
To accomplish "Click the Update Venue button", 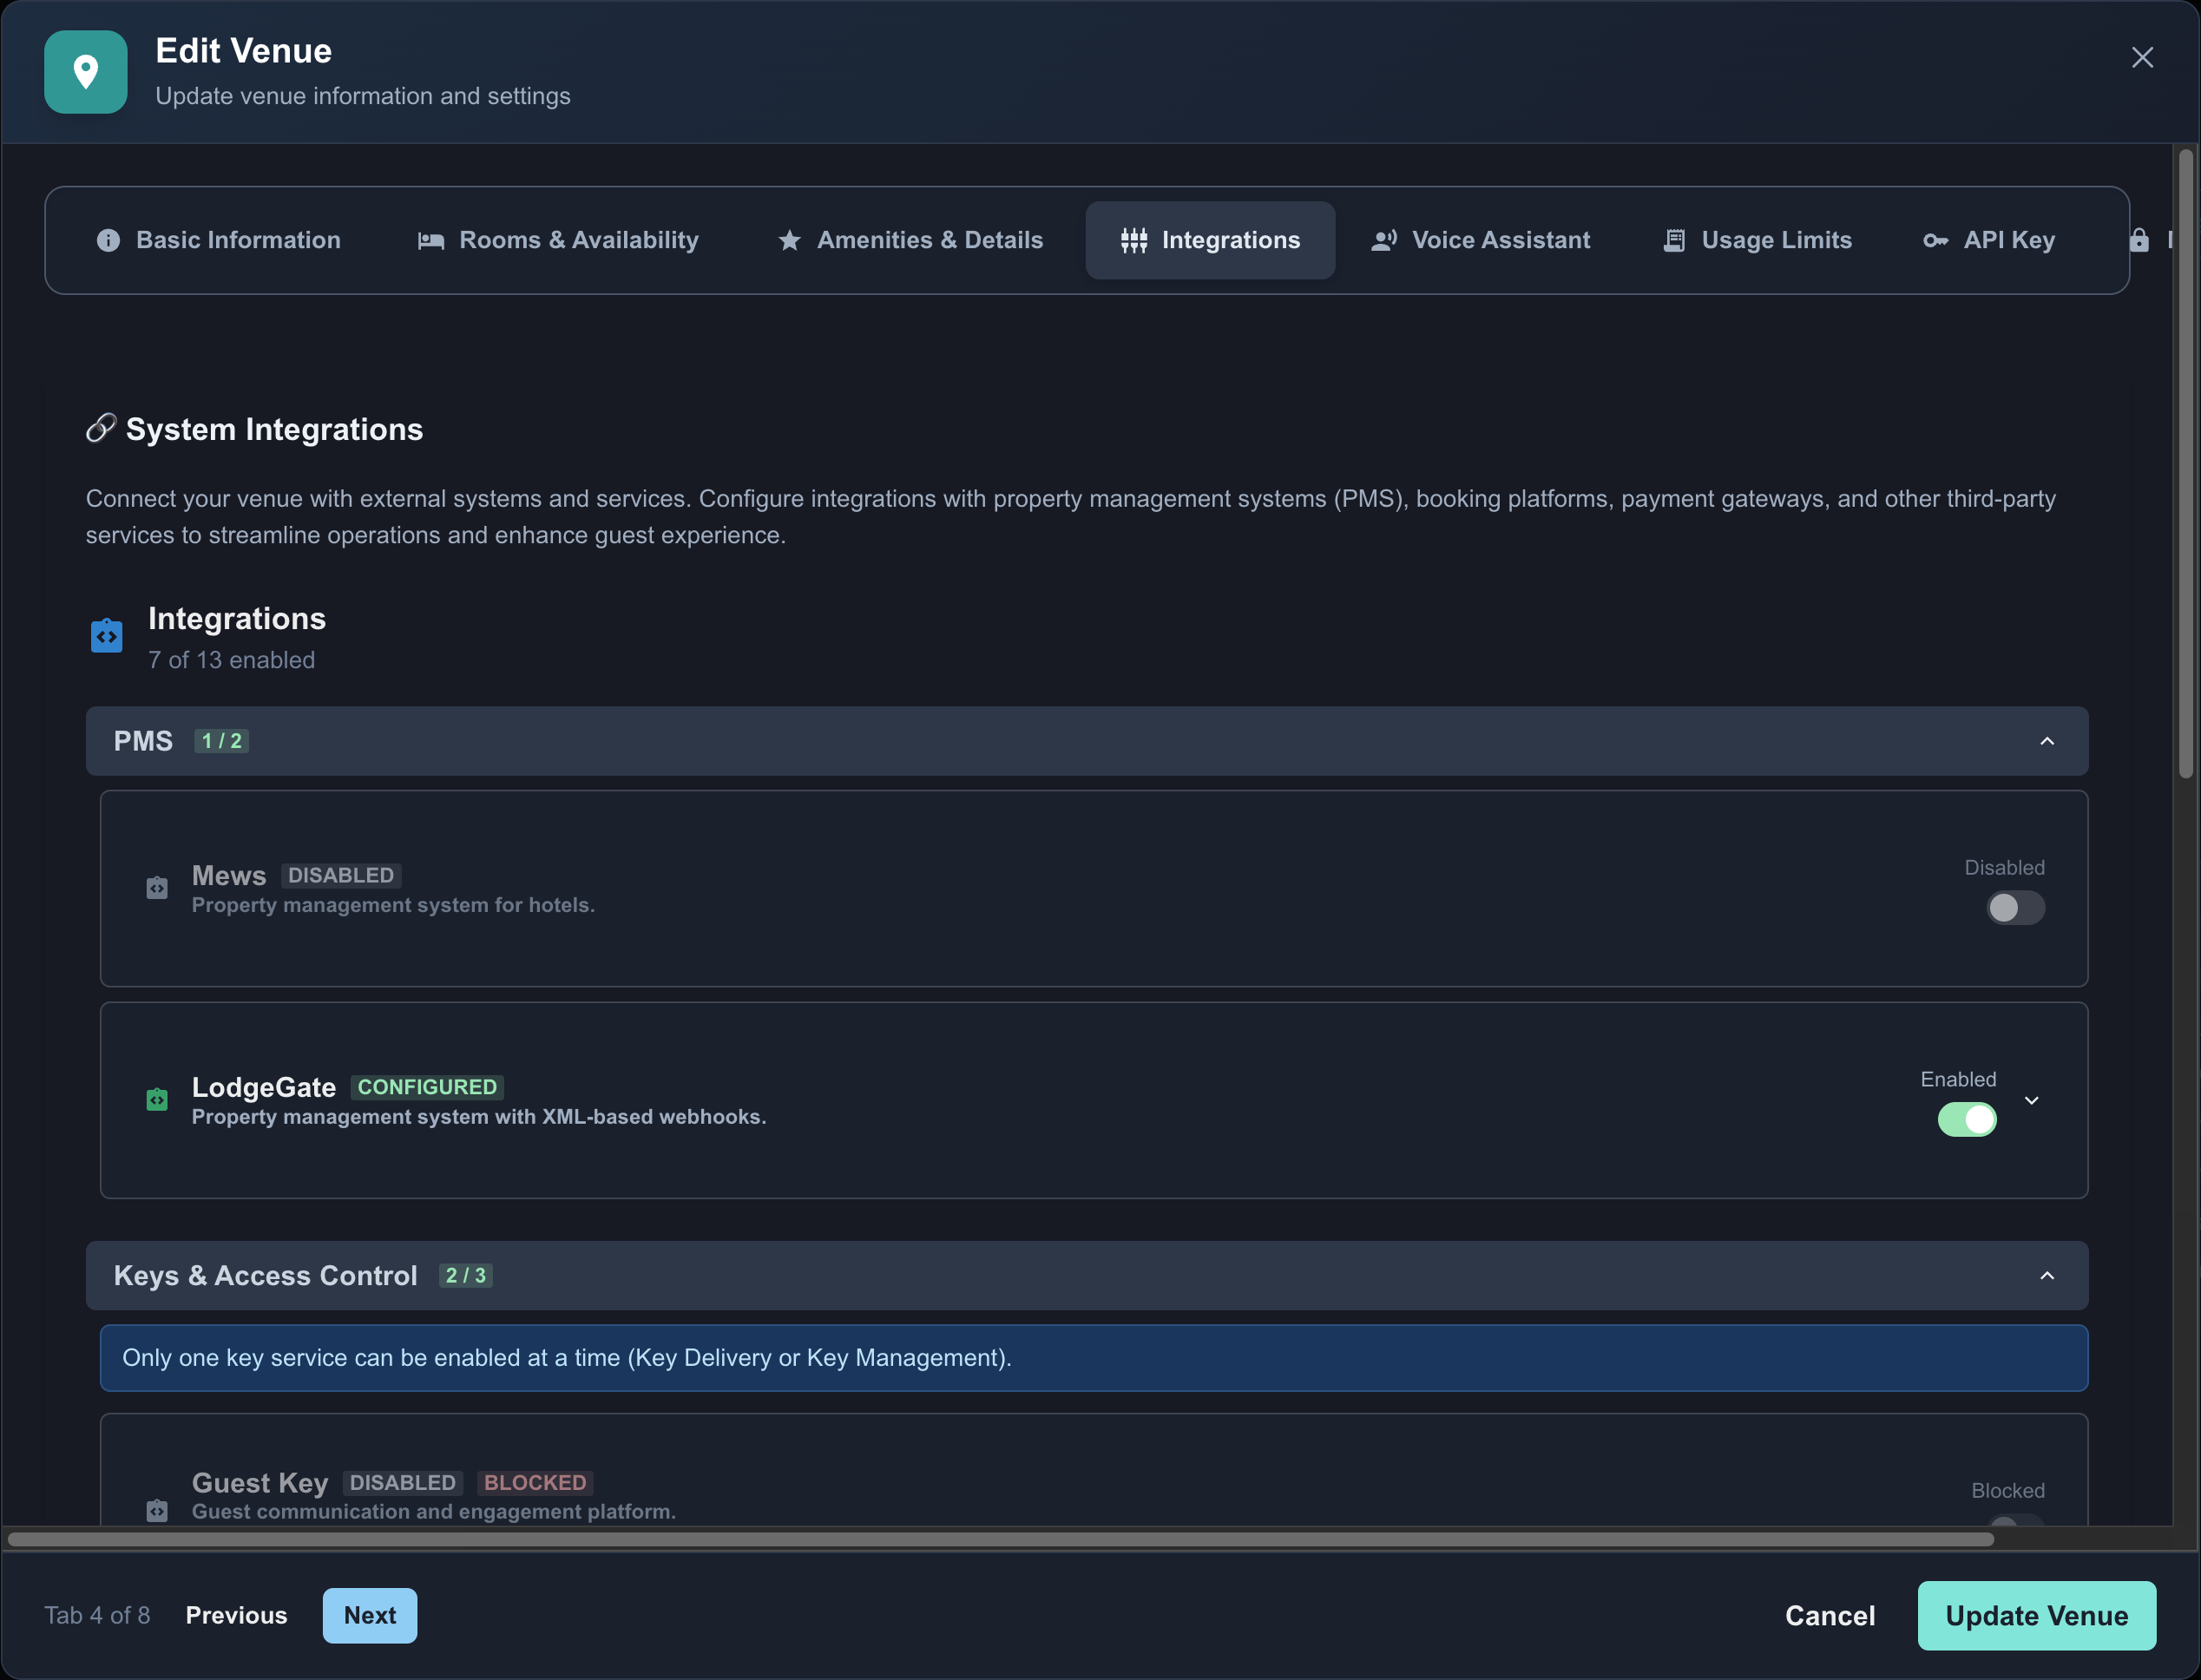I will [2036, 1616].
